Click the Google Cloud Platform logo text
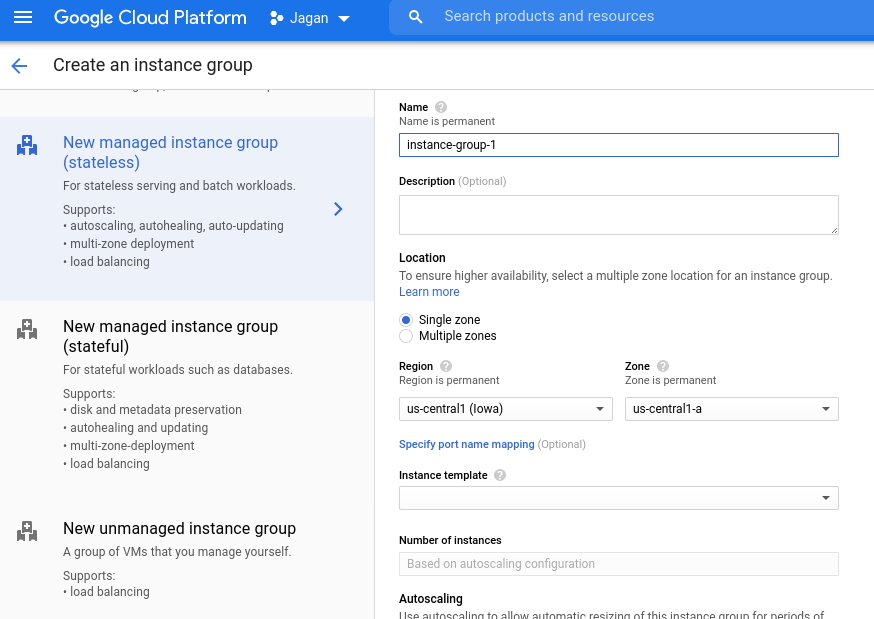The height and width of the screenshot is (619, 874). [150, 17]
